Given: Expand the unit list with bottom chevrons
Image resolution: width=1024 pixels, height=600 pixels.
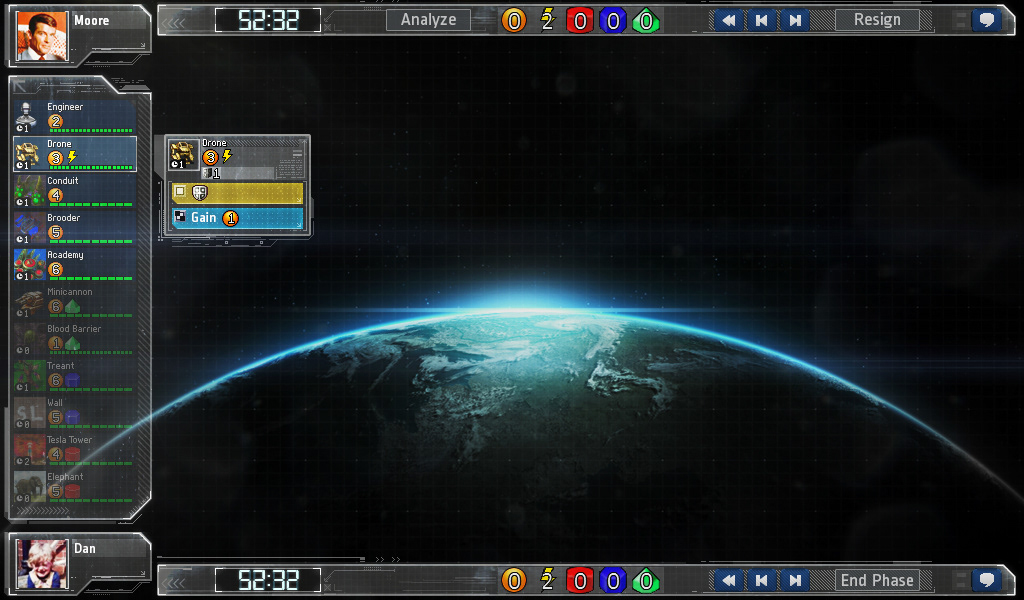Looking at the screenshot, I should pos(44,511).
